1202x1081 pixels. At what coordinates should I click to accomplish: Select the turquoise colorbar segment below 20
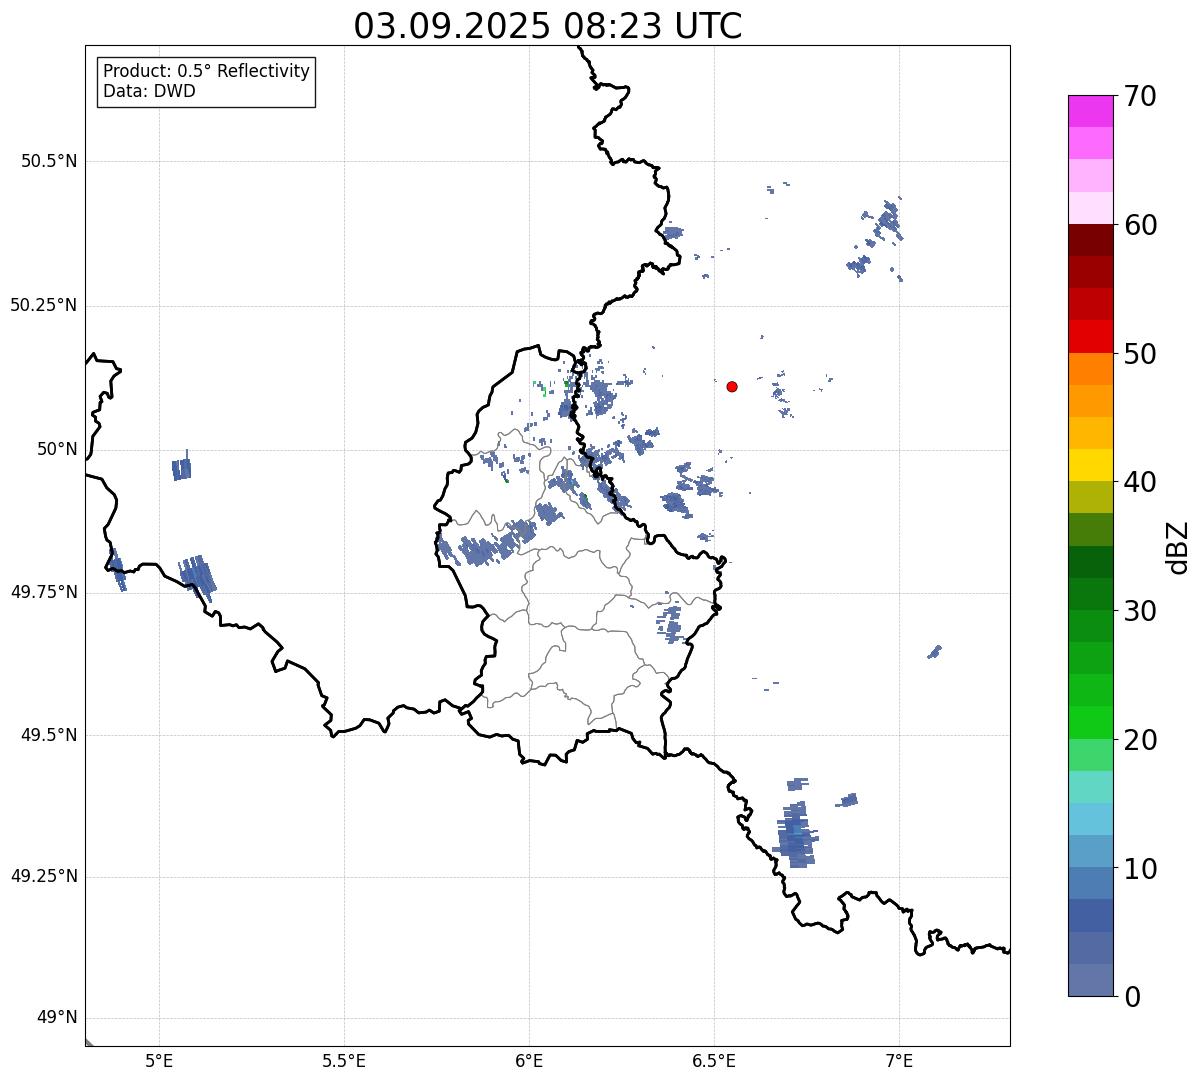[1090, 787]
